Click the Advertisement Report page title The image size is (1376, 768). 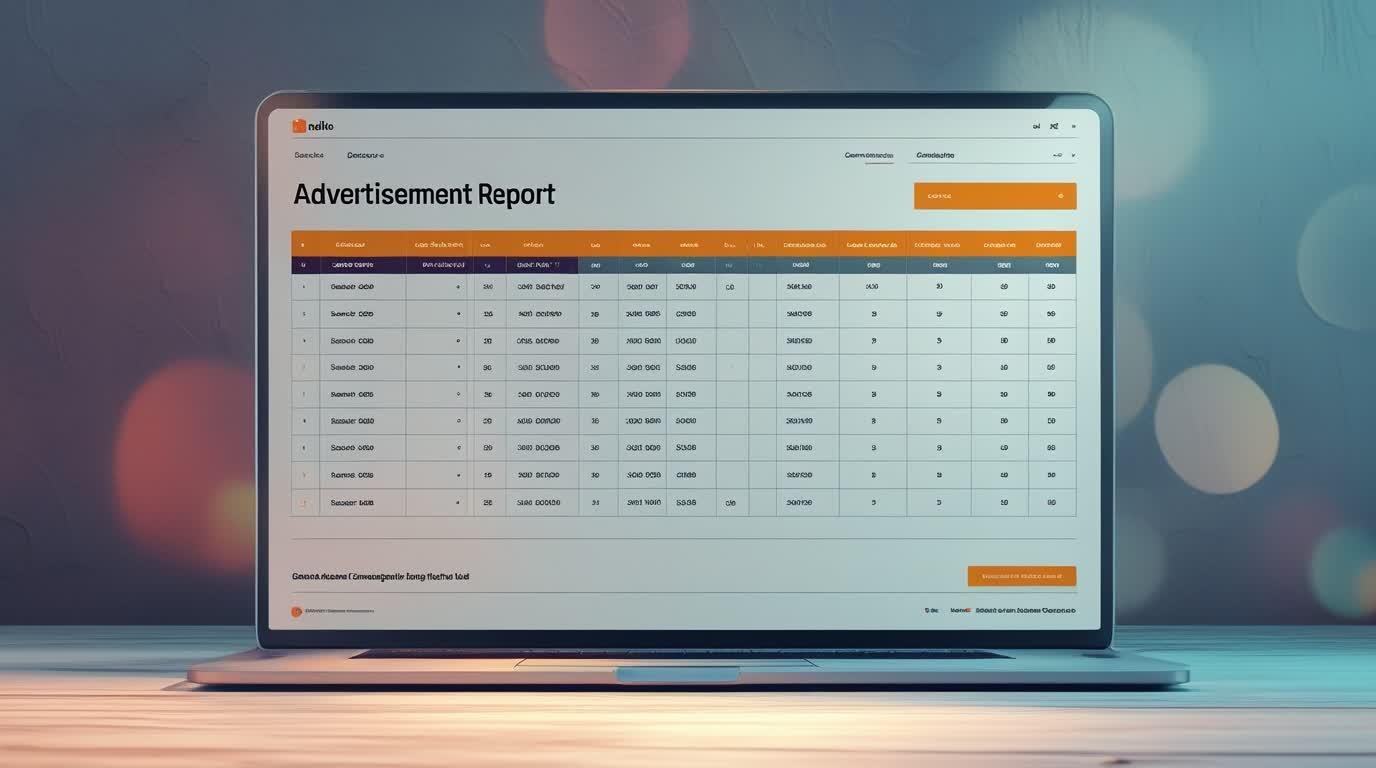pyautogui.click(x=424, y=194)
